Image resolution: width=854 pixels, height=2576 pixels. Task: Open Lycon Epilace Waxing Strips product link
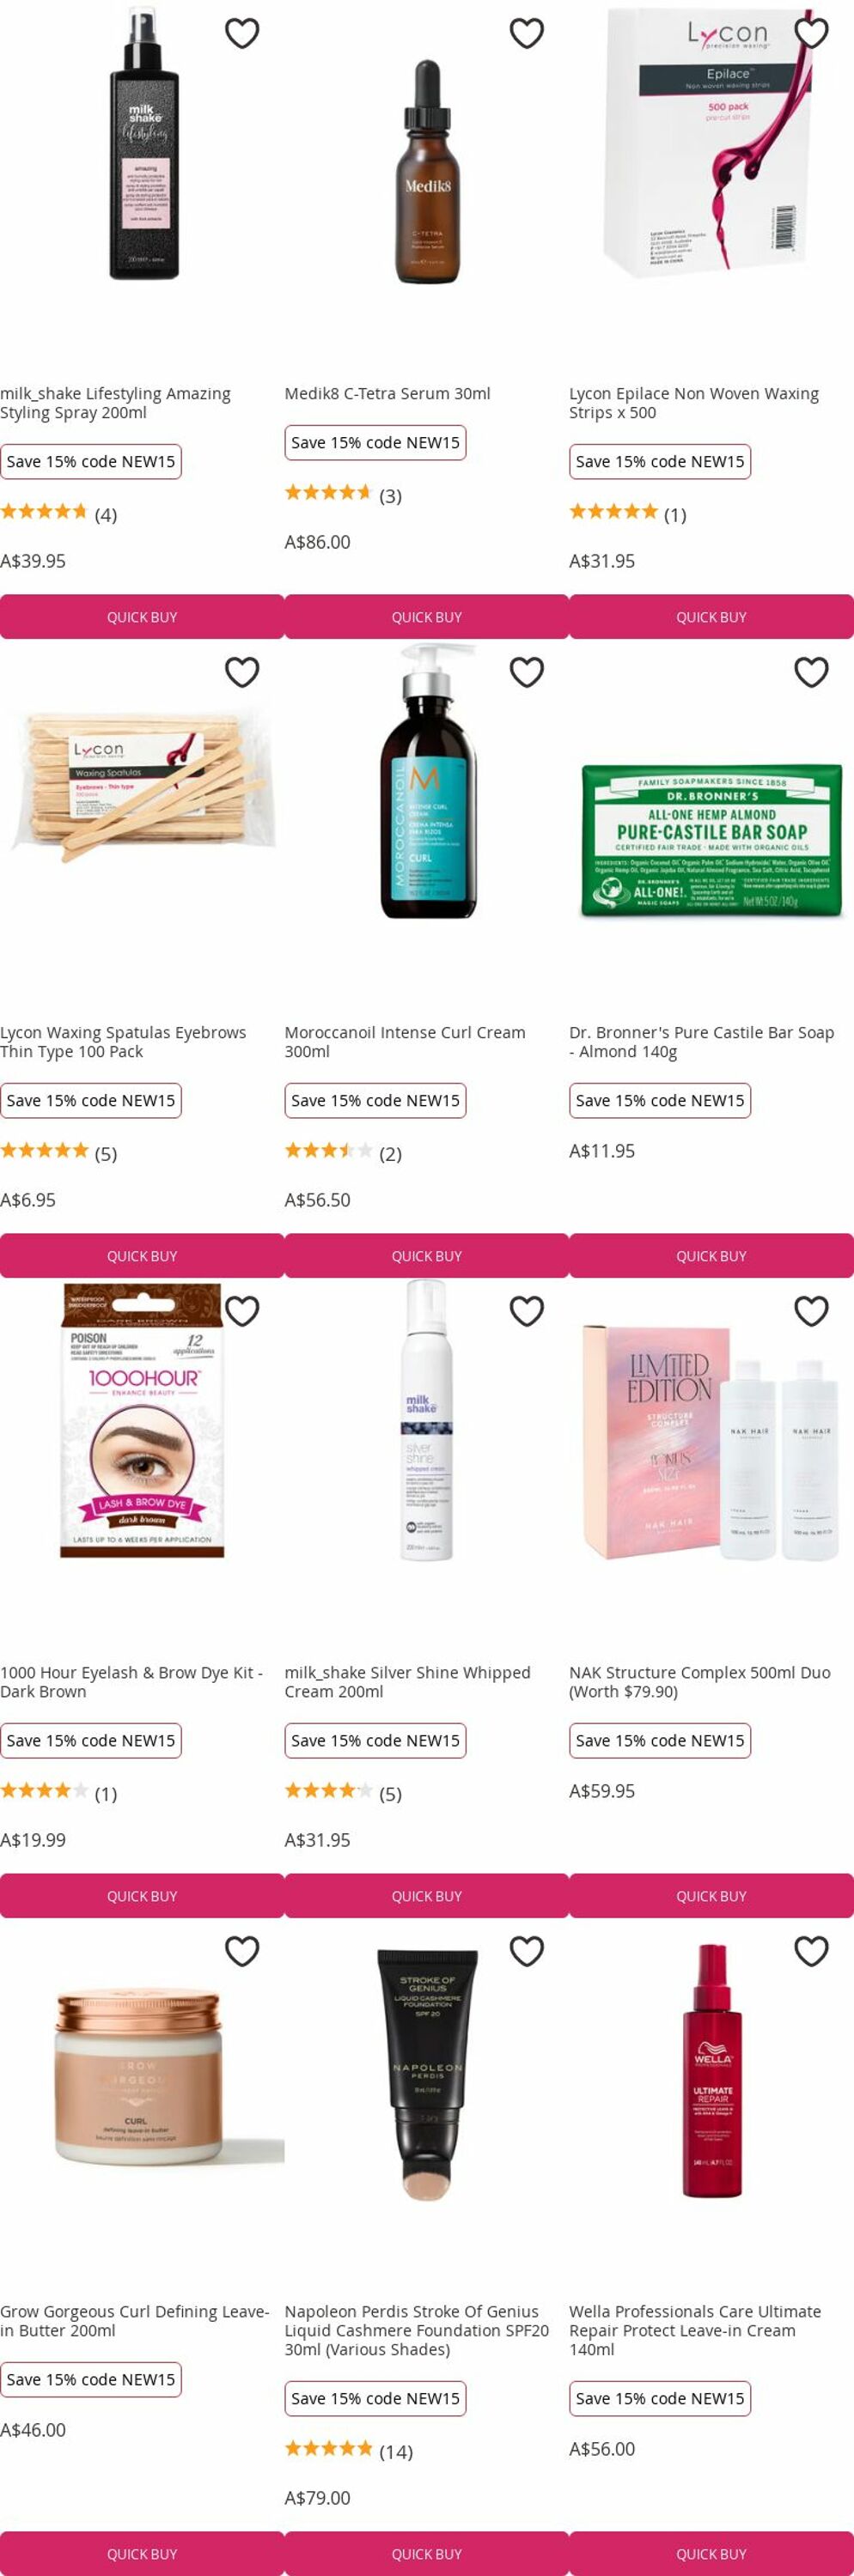tap(693, 403)
